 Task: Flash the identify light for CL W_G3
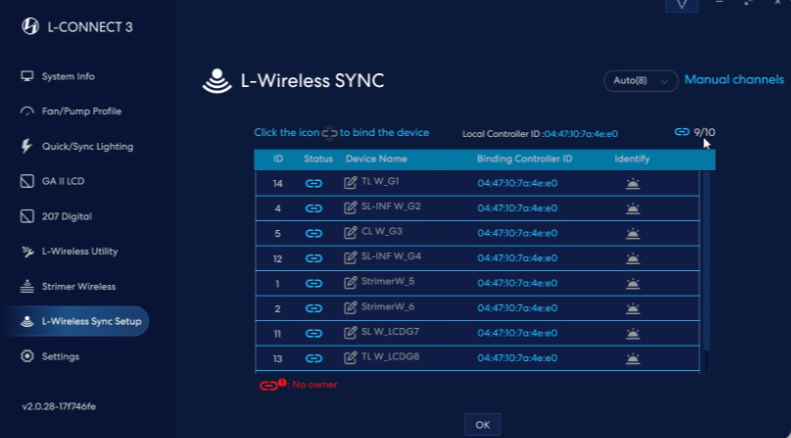tap(633, 234)
